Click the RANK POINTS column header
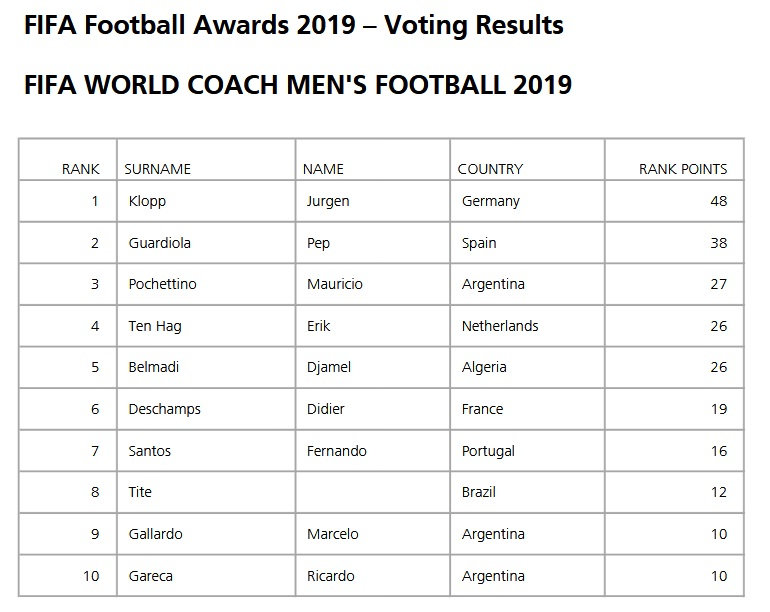 [683, 169]
